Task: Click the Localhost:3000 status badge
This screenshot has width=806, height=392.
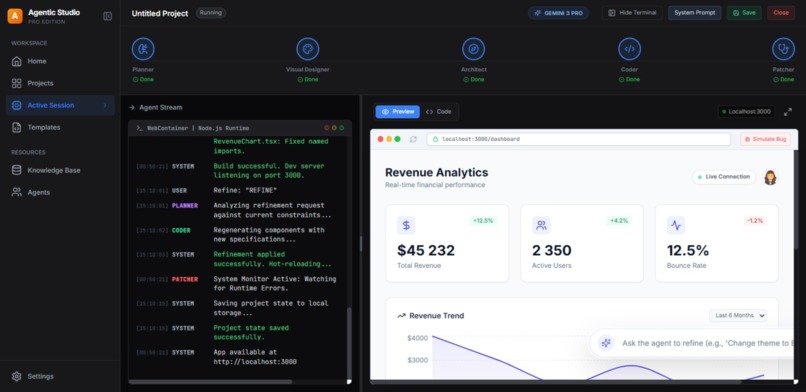Action: coord(746,111)
